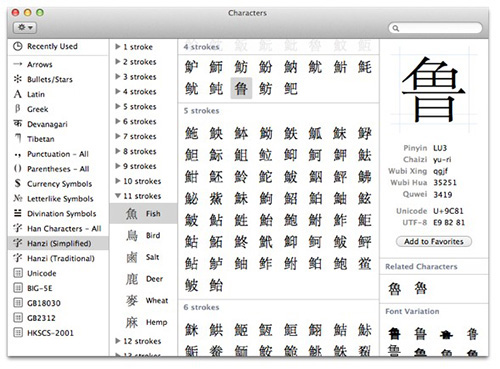Select highlighted 鲁 character in grid
500x369 pixels.
point(241,89)
